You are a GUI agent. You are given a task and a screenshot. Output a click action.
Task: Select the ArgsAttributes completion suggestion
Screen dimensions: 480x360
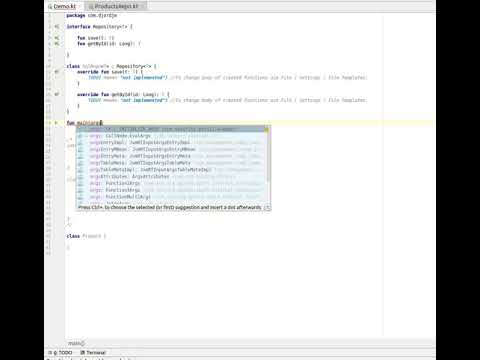pos(171,176)
